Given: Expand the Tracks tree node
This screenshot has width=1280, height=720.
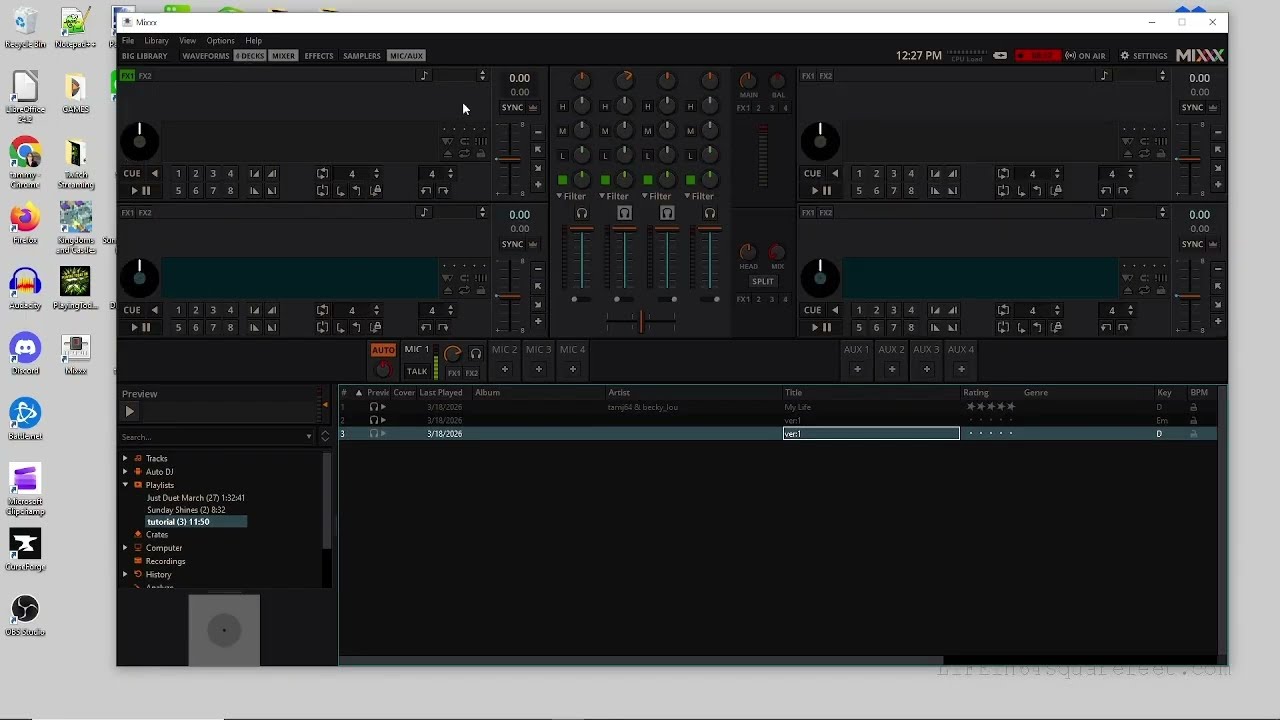Looking at the screenshot, I should (x=125, y=458).
